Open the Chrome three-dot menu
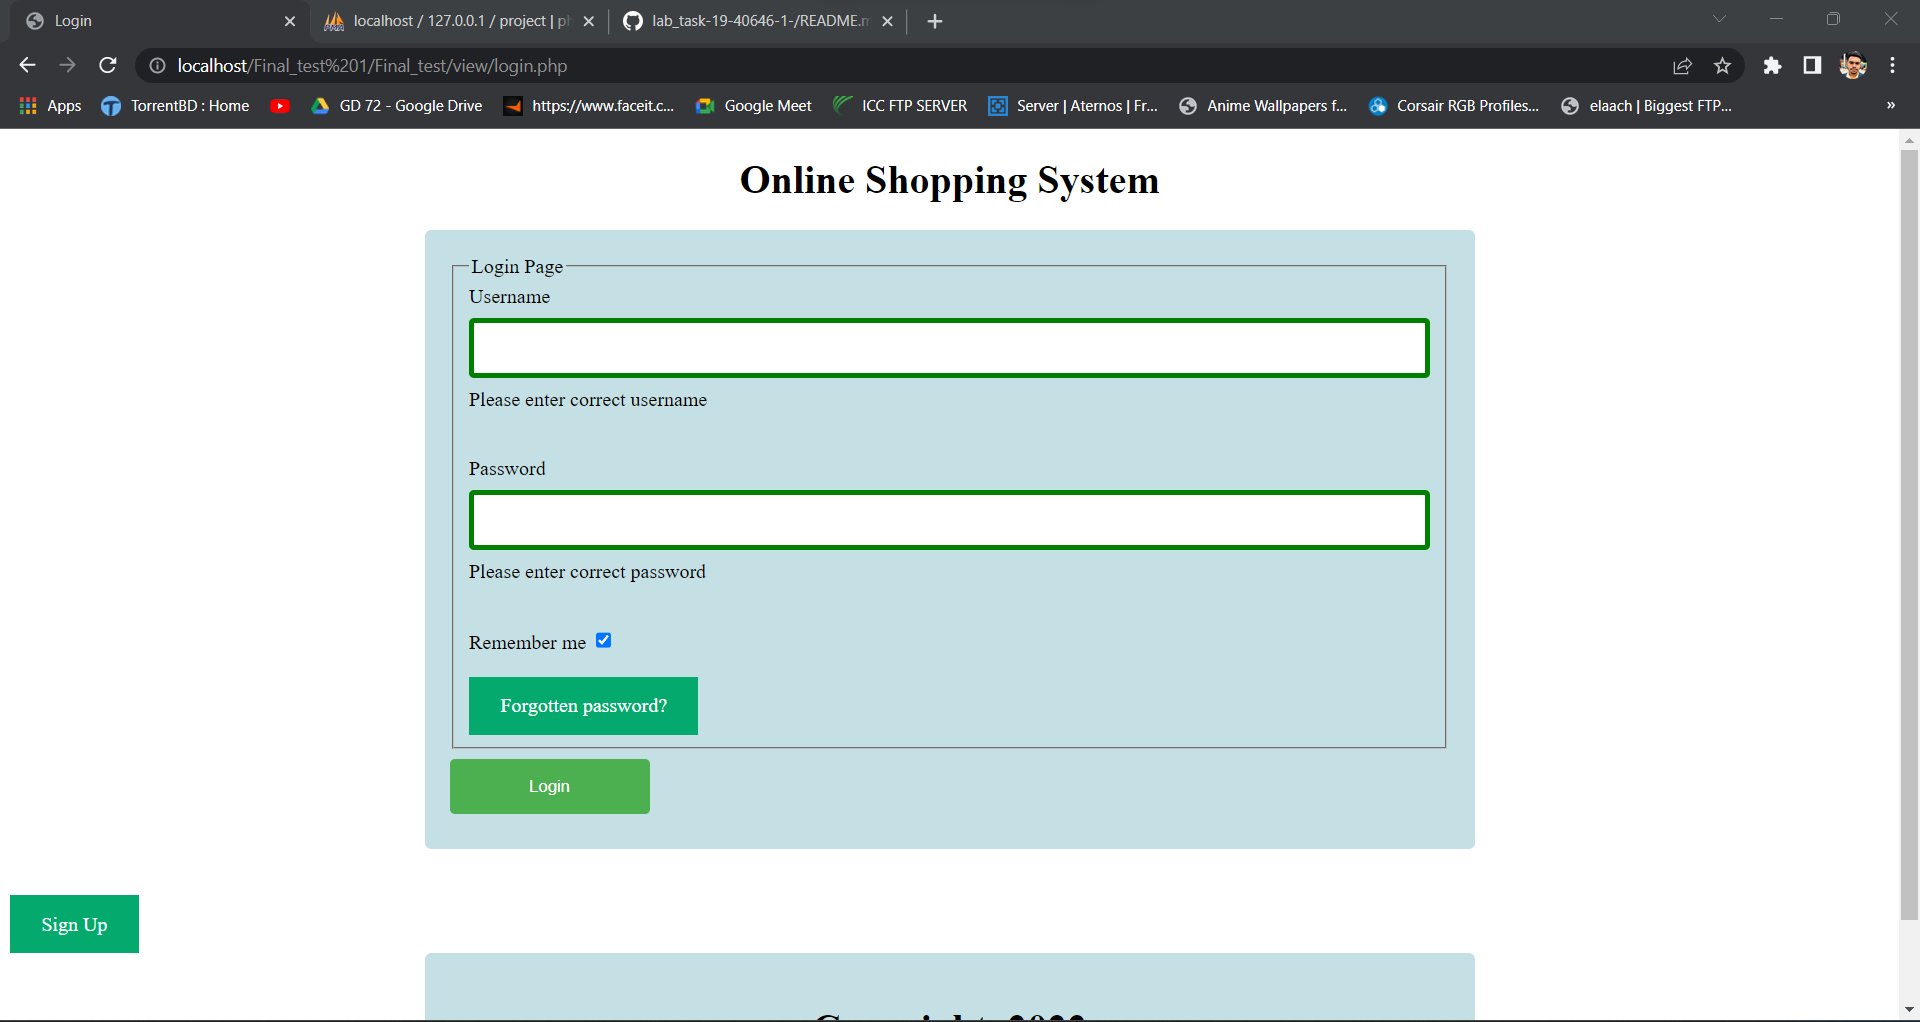The height and width of the screenshot is (1022, 1920). [x=1892, y=65]
